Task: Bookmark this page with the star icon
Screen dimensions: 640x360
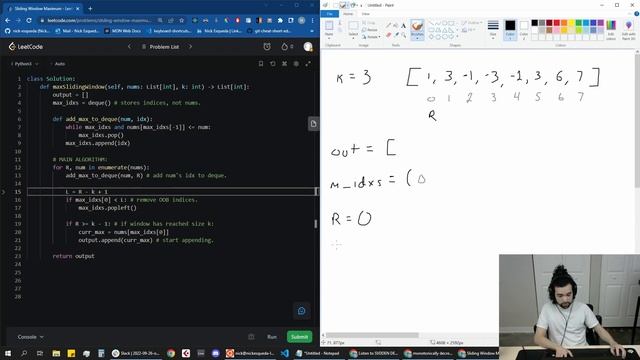Action: (x=181, y=20)
